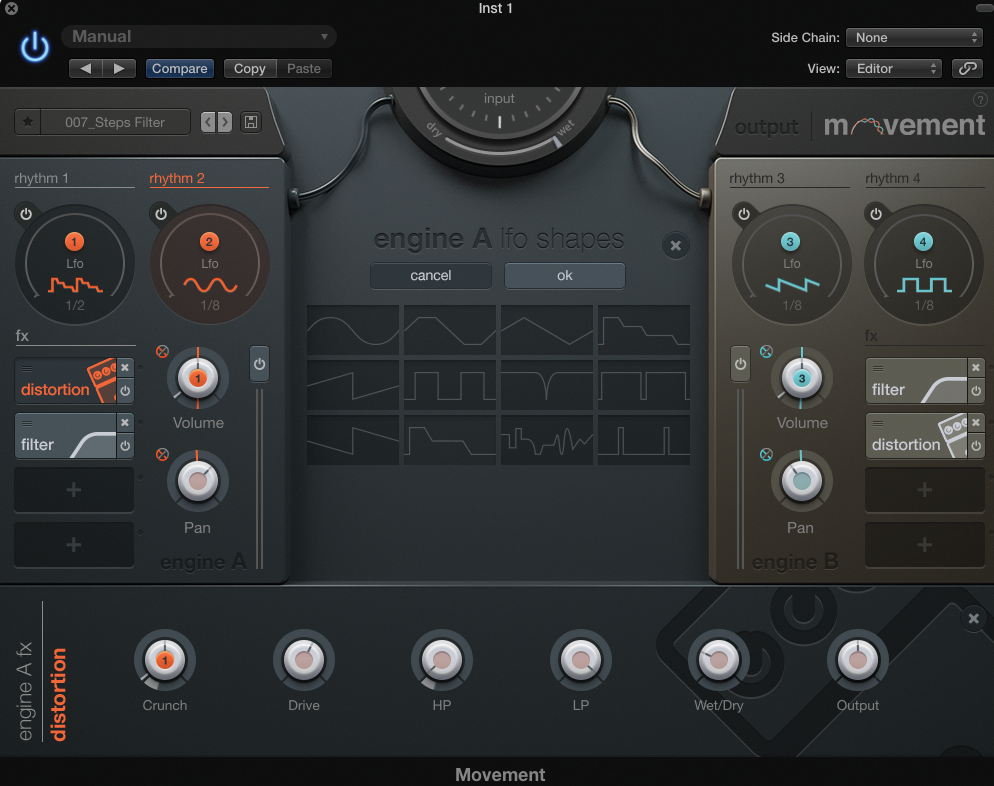Image resolution: width=994 pixels, height=786 pixels.
Task: Load previous setting with the left triangle button
Action: click(86, 68)
